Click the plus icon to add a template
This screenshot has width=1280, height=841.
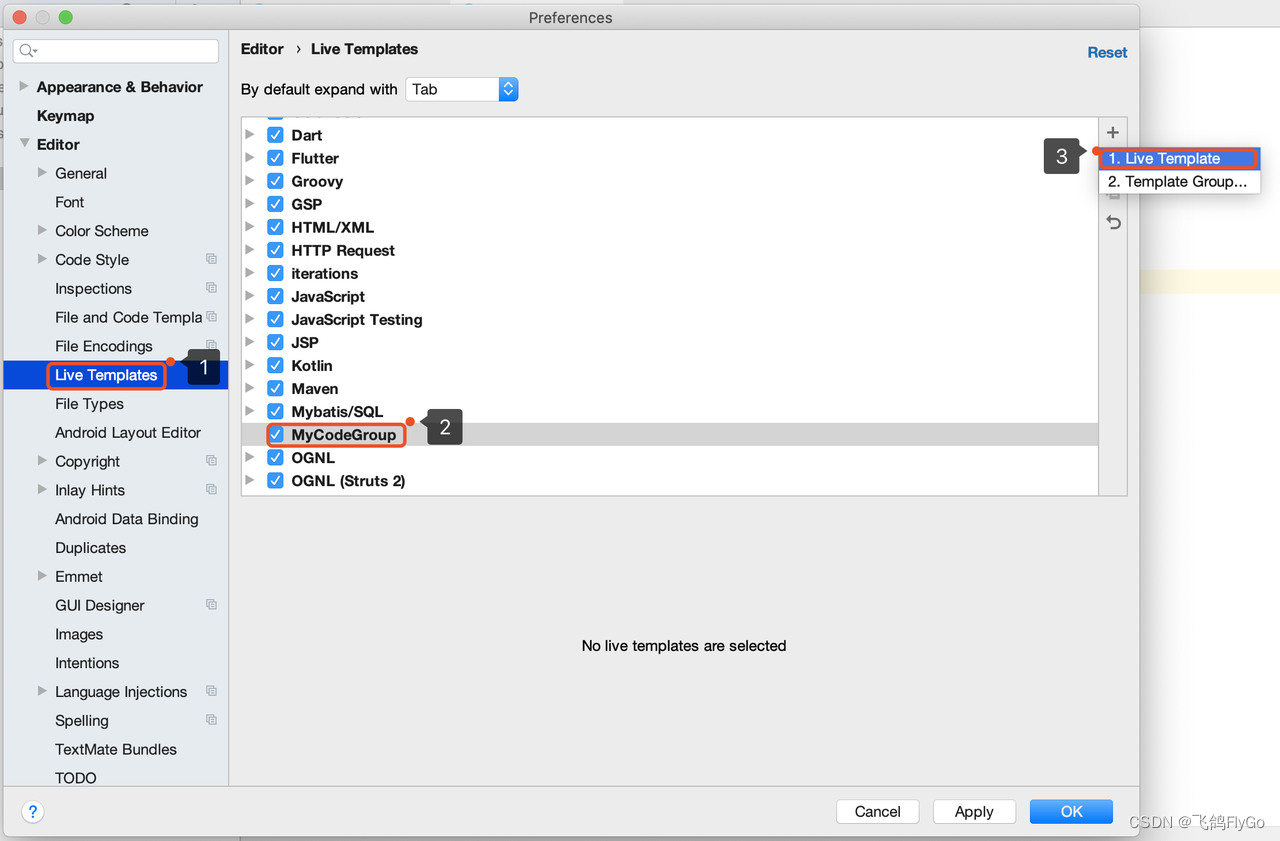1112,133
